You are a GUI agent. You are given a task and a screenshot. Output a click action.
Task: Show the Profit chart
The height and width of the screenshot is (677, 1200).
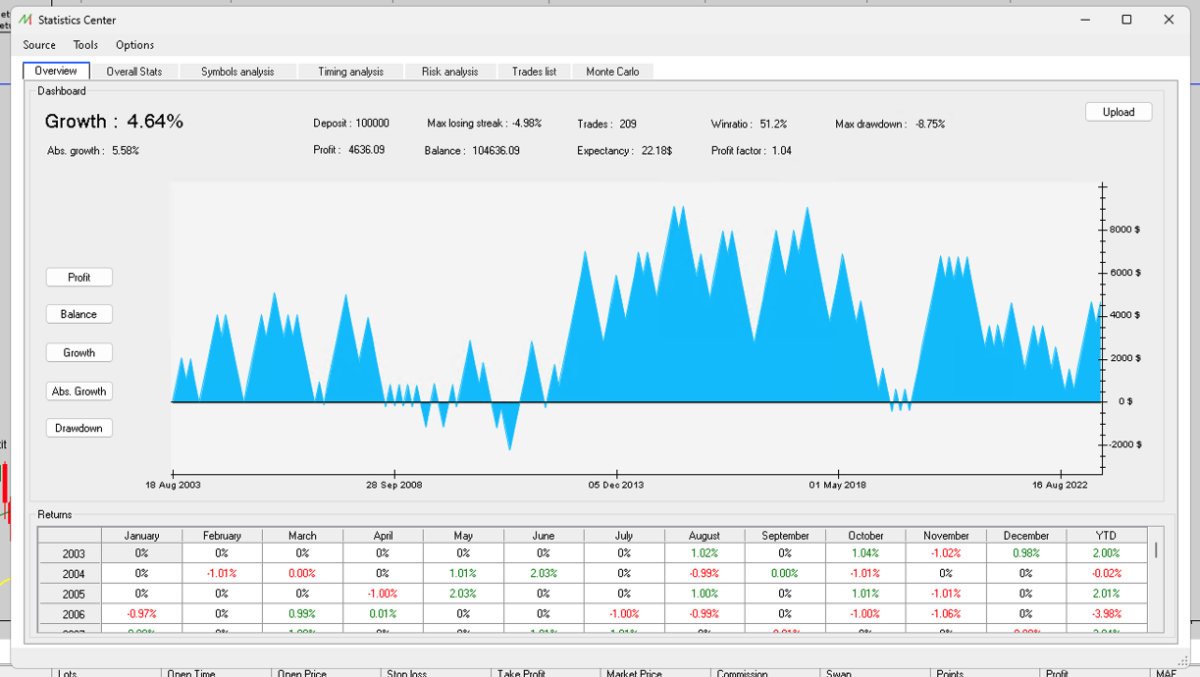(79, 277)
